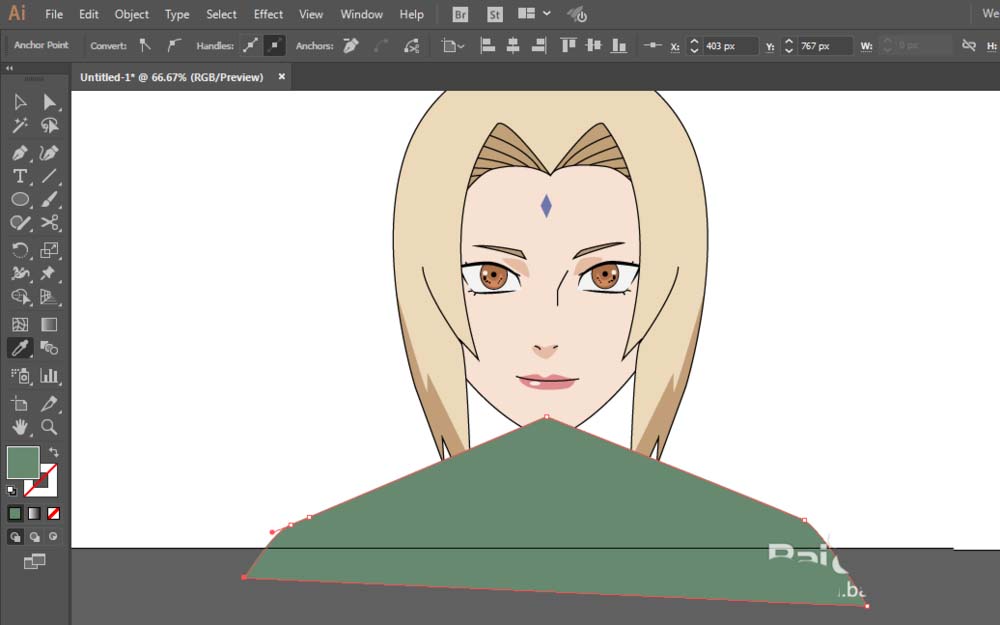
Task: Enable Draw Normal mode
Action: [x=15, y=537]
